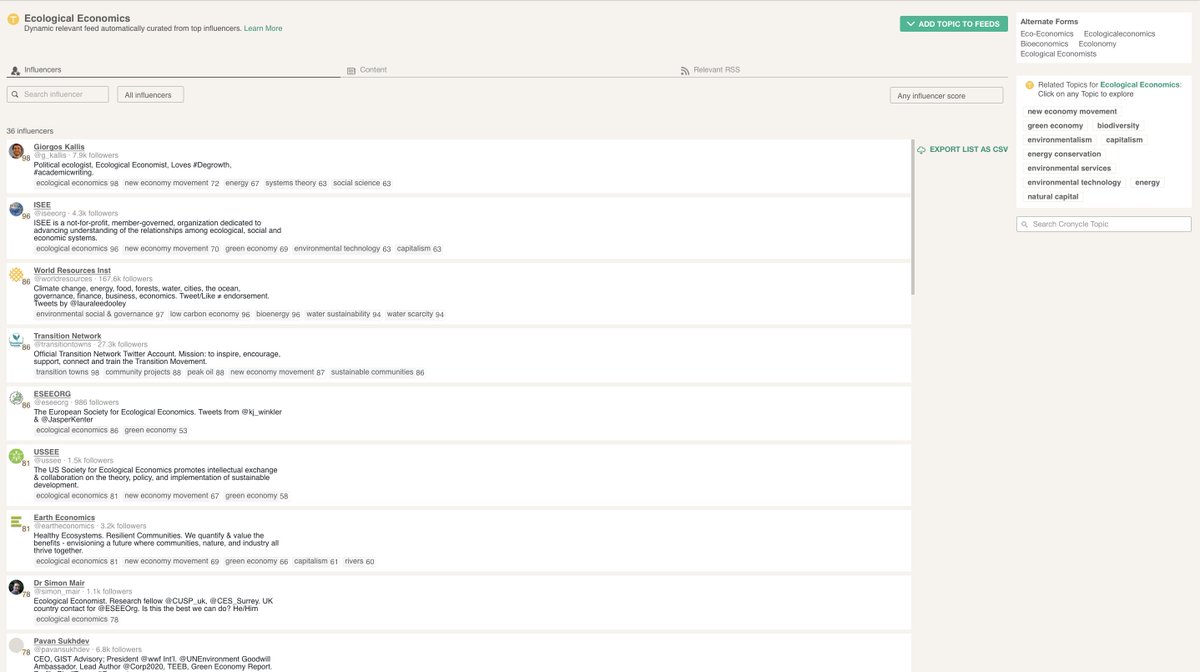Image resolution: width=1200 pixels, height=672 pixels.
Task: Select related topic environmentalism
Action: 1059,140
